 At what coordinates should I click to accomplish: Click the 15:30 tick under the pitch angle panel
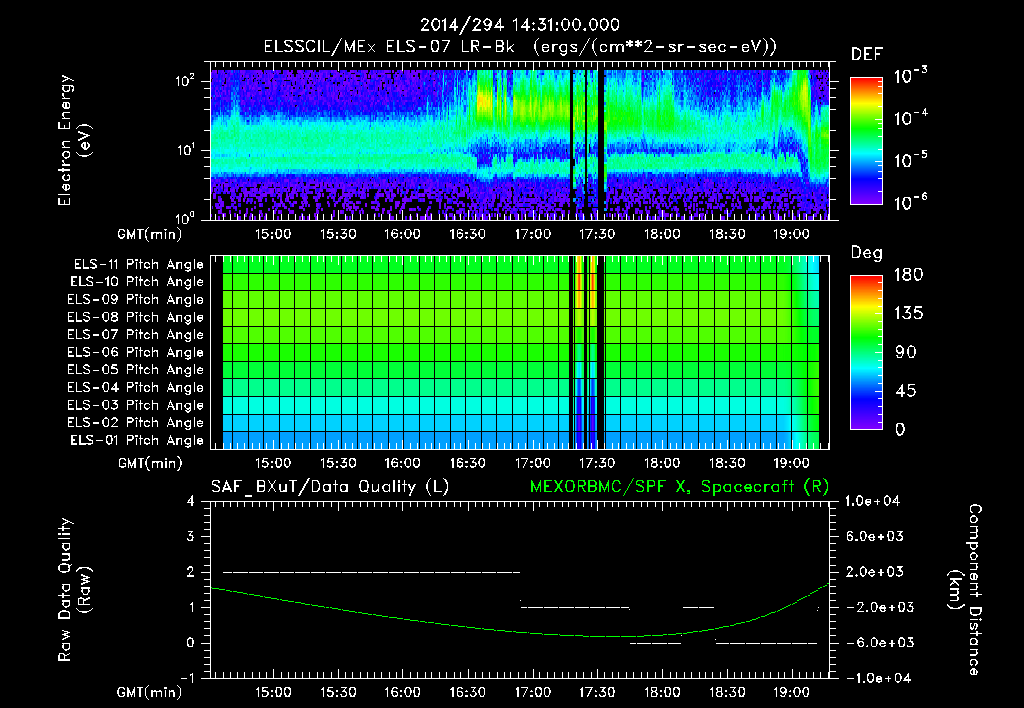[338, 463]
